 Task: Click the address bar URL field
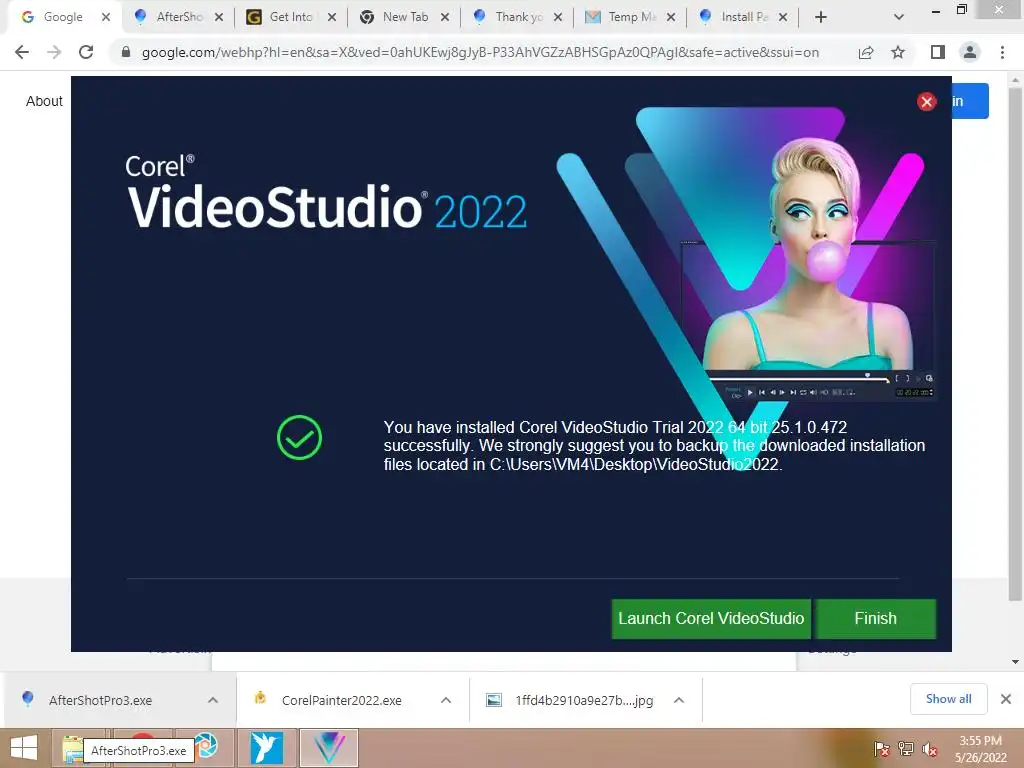tap(480, 52)
